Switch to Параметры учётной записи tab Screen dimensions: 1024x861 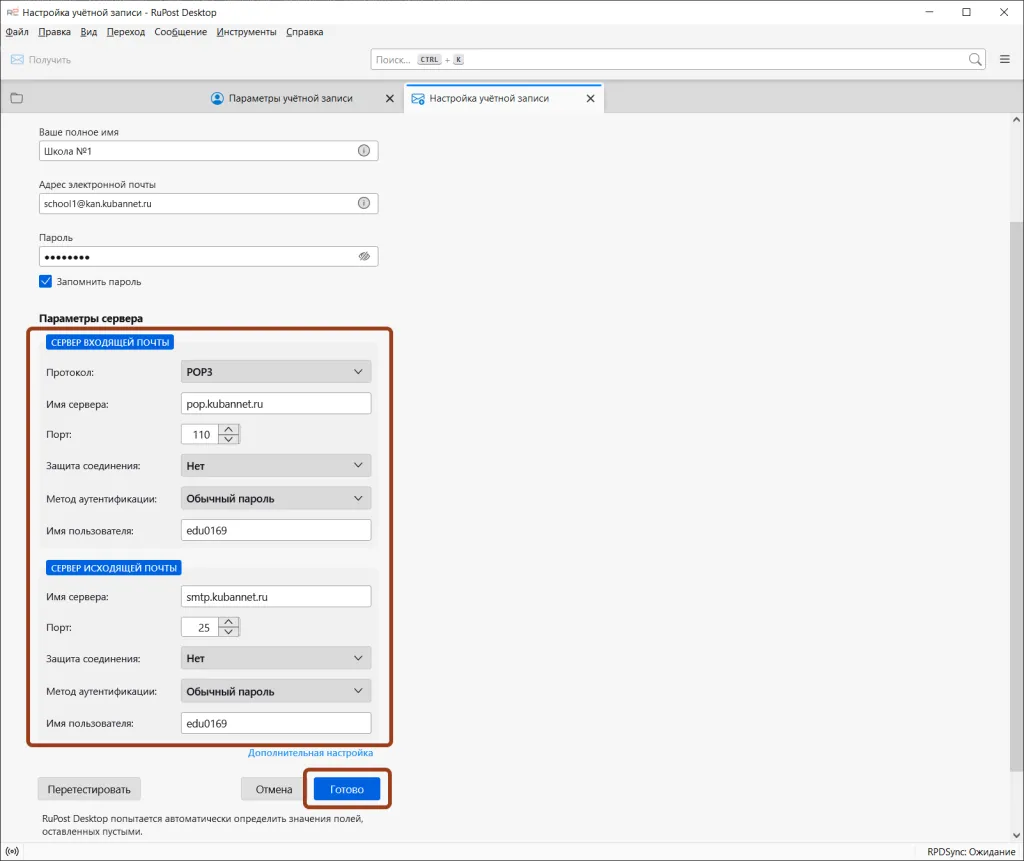(291, 98)
